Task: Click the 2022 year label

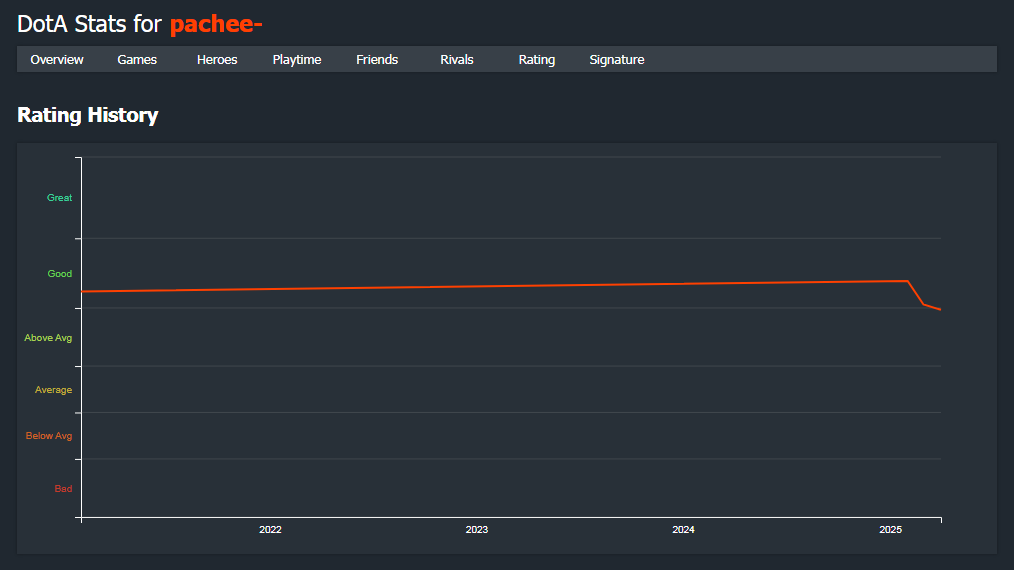Action: 270,529
